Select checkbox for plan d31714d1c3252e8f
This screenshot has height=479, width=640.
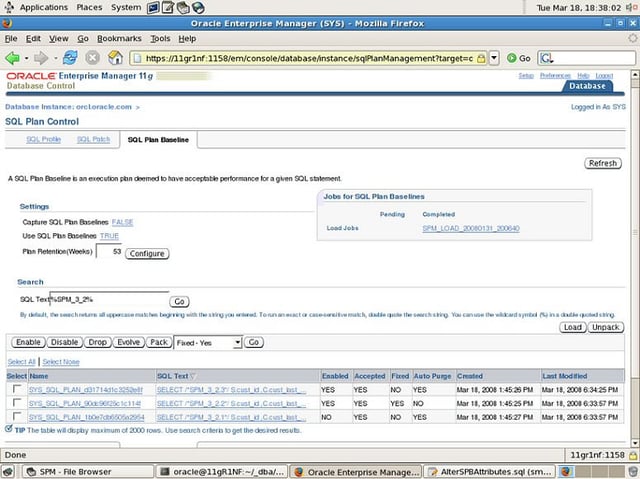click(x=17, y=389)
